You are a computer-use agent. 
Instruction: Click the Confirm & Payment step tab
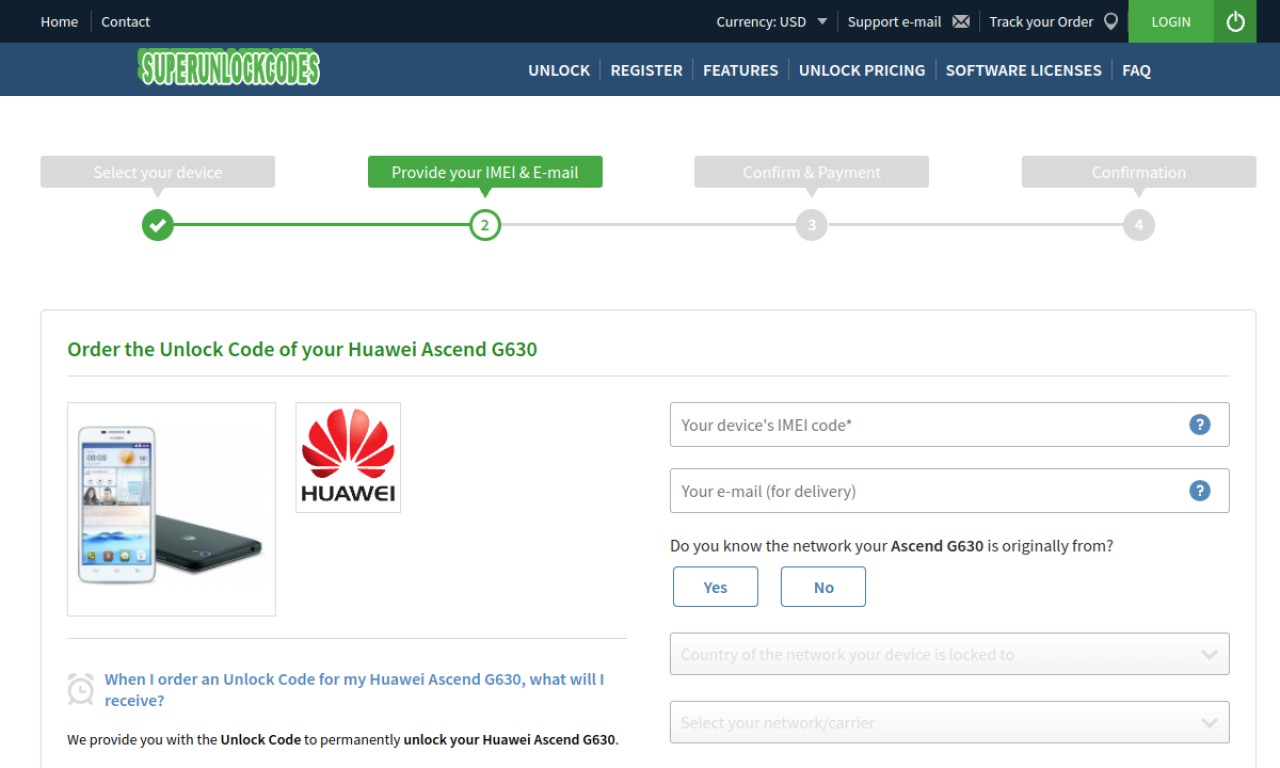(x=812, y=172)
